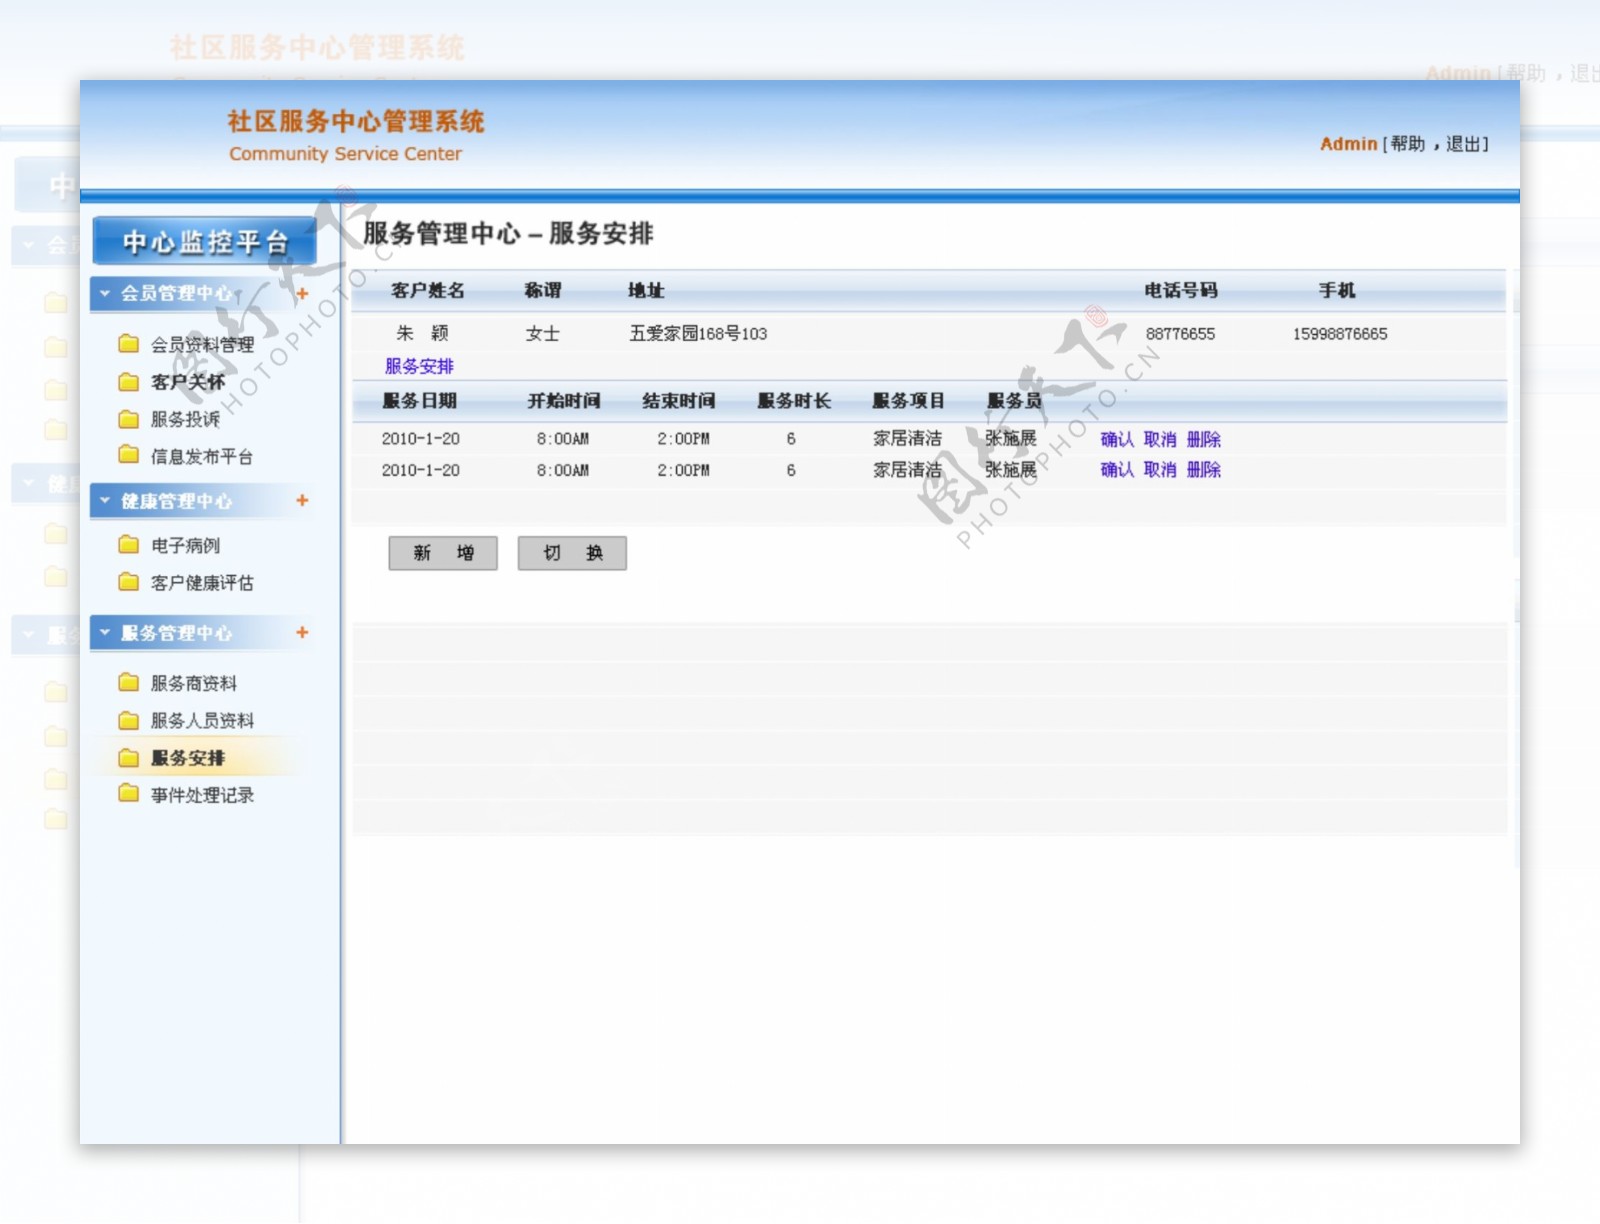The image size is (1600, 1224).
Task: Click folder icon beside 电子病例
Action: 128,545
